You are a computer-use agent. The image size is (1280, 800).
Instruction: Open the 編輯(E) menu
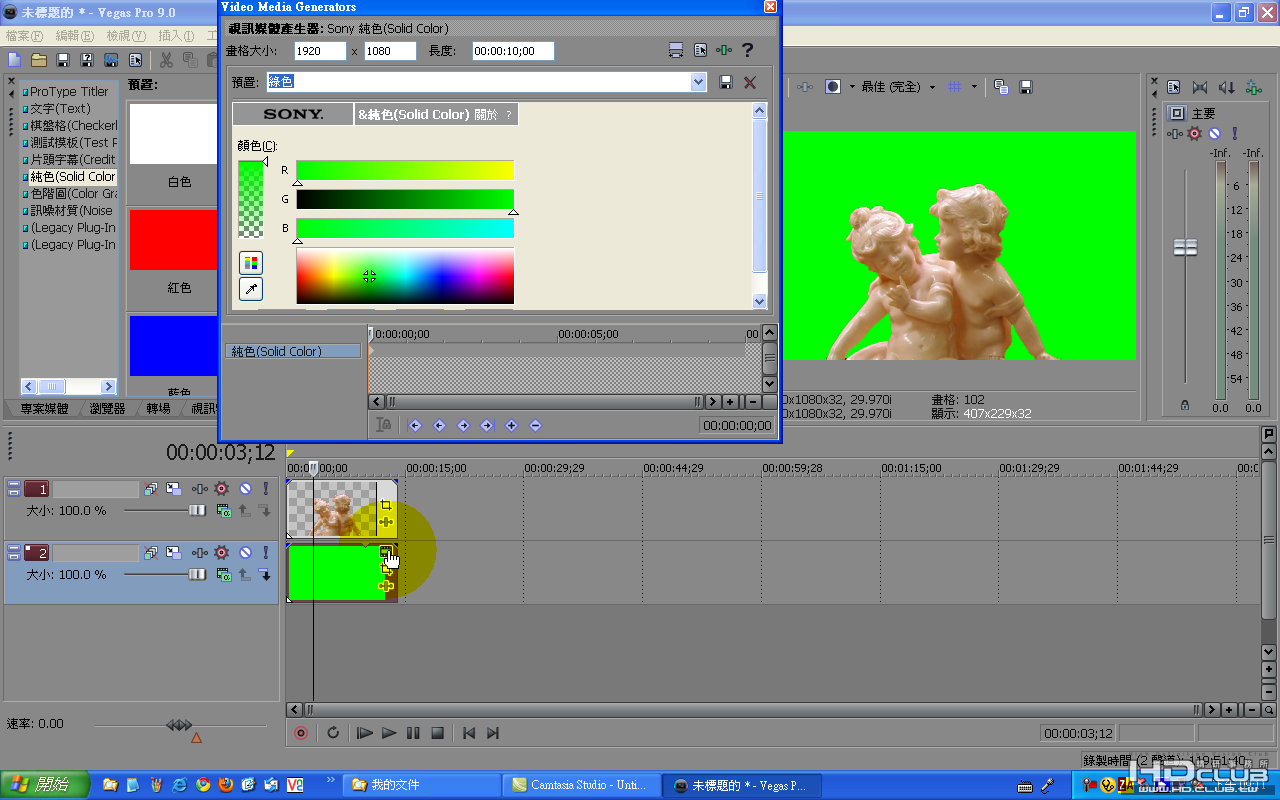tap(74, 36)
